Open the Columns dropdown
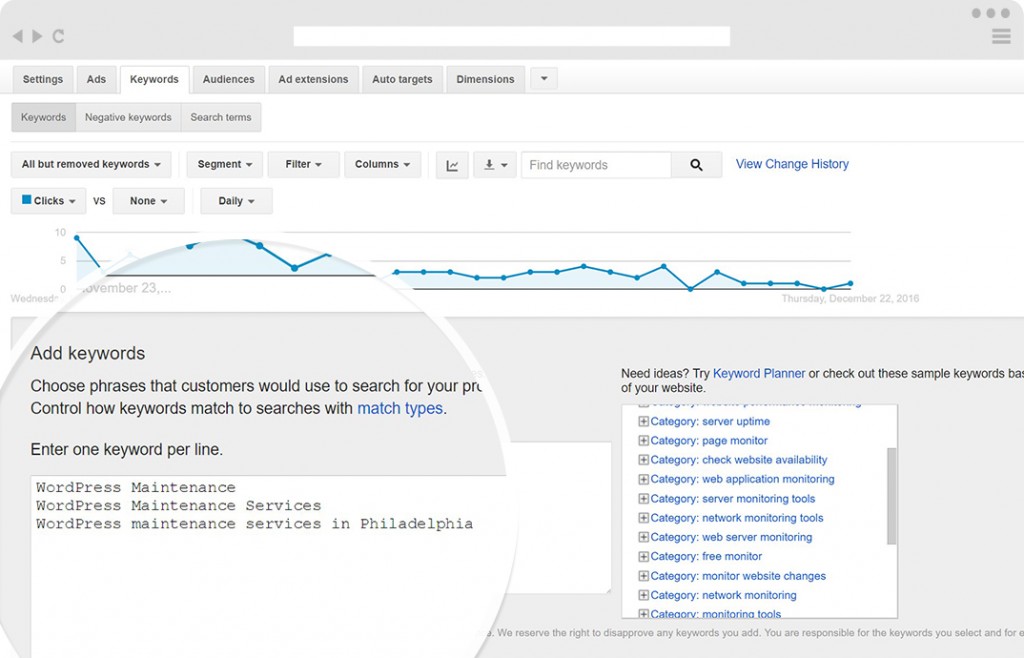The width and height of the screenshot is (1024, 658). point(382,165)
